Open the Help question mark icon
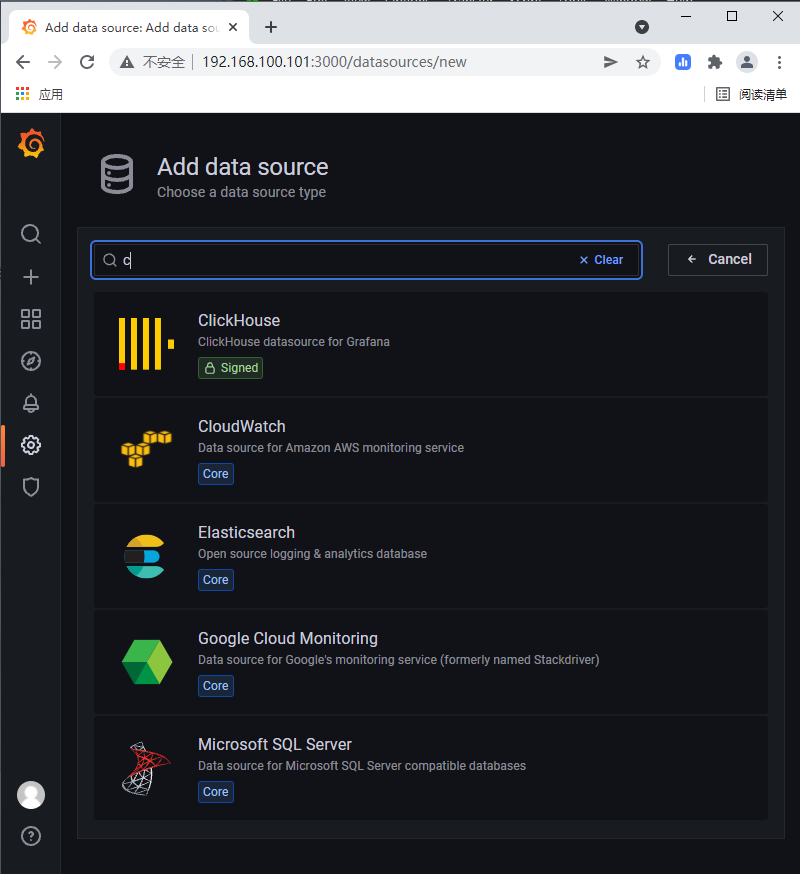Image resolution: width=800 pixels, height=874 pixels. (x=31, y=836)
